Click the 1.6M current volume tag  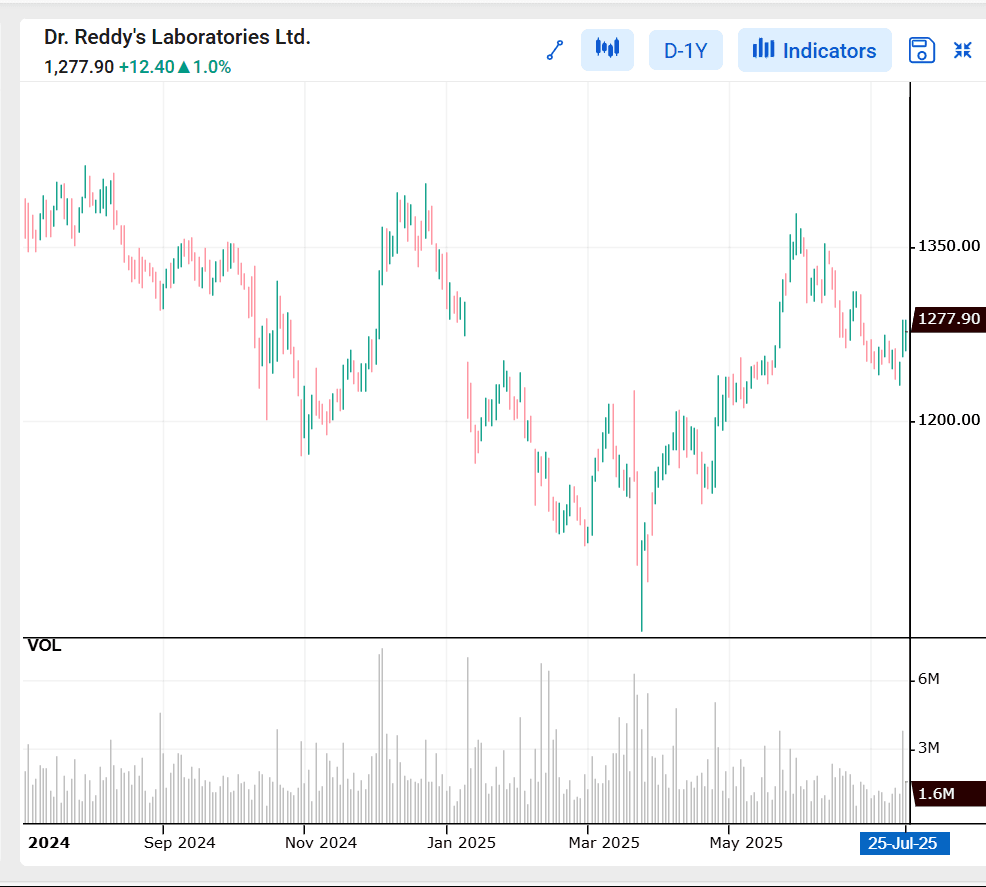pos(948,793)
